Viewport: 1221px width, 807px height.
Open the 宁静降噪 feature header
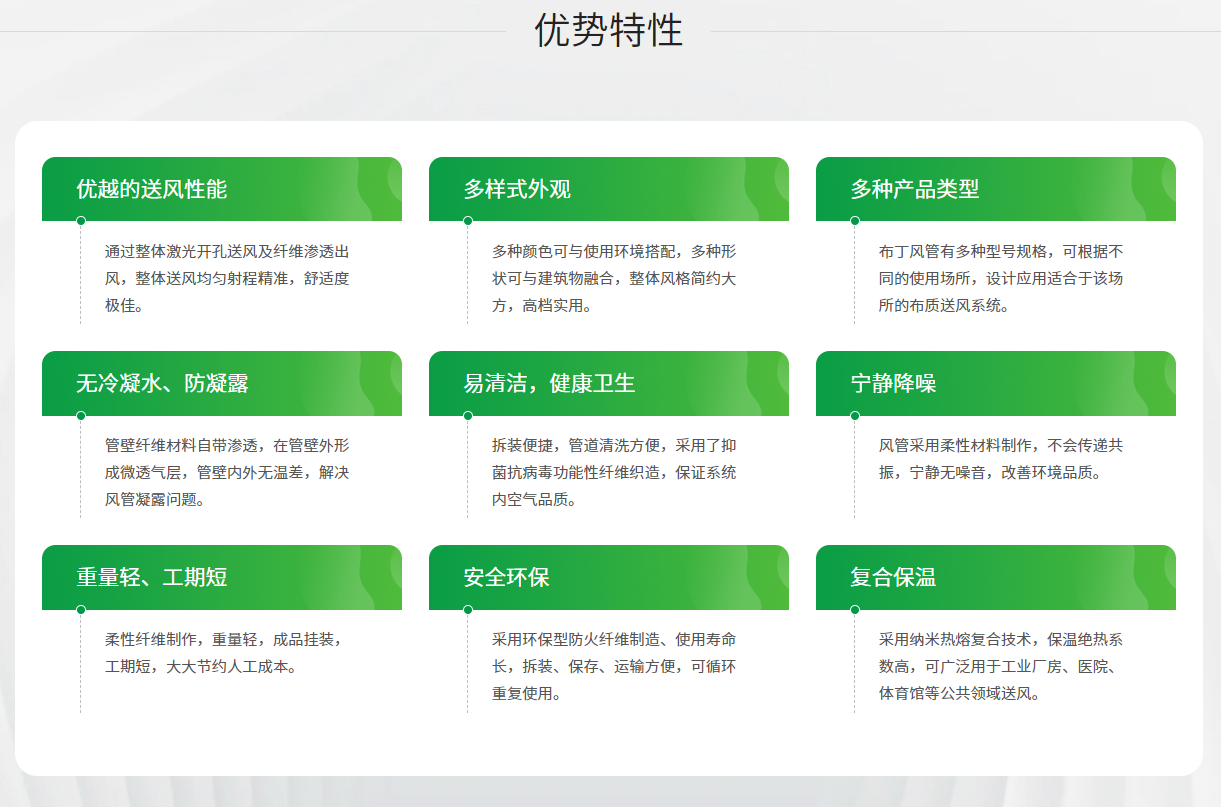995,383
